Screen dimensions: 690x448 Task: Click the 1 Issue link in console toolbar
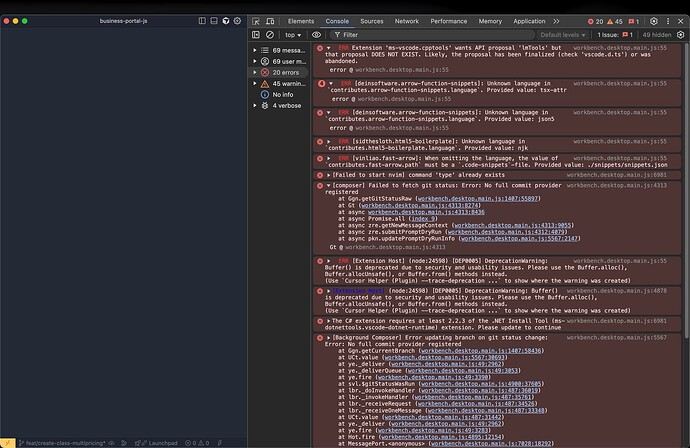(x=615, y=35)
